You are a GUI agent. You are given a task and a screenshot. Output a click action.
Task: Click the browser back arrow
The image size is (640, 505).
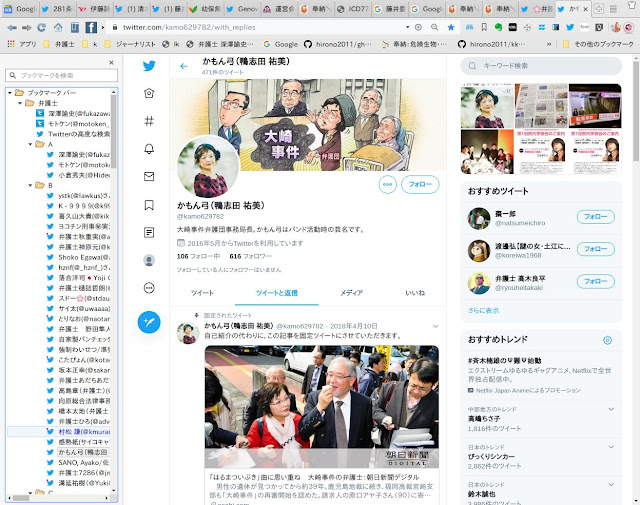[12, 27]
